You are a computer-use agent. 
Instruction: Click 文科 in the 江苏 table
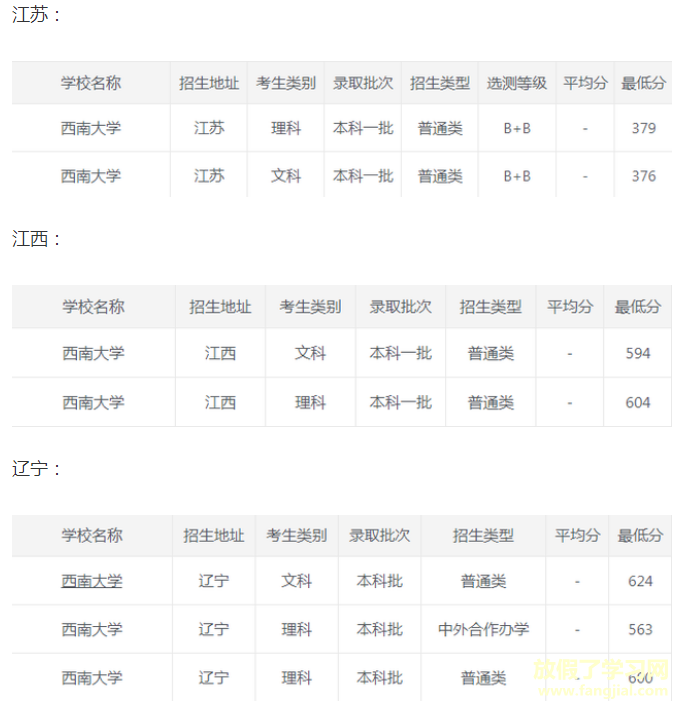(286, 175)
